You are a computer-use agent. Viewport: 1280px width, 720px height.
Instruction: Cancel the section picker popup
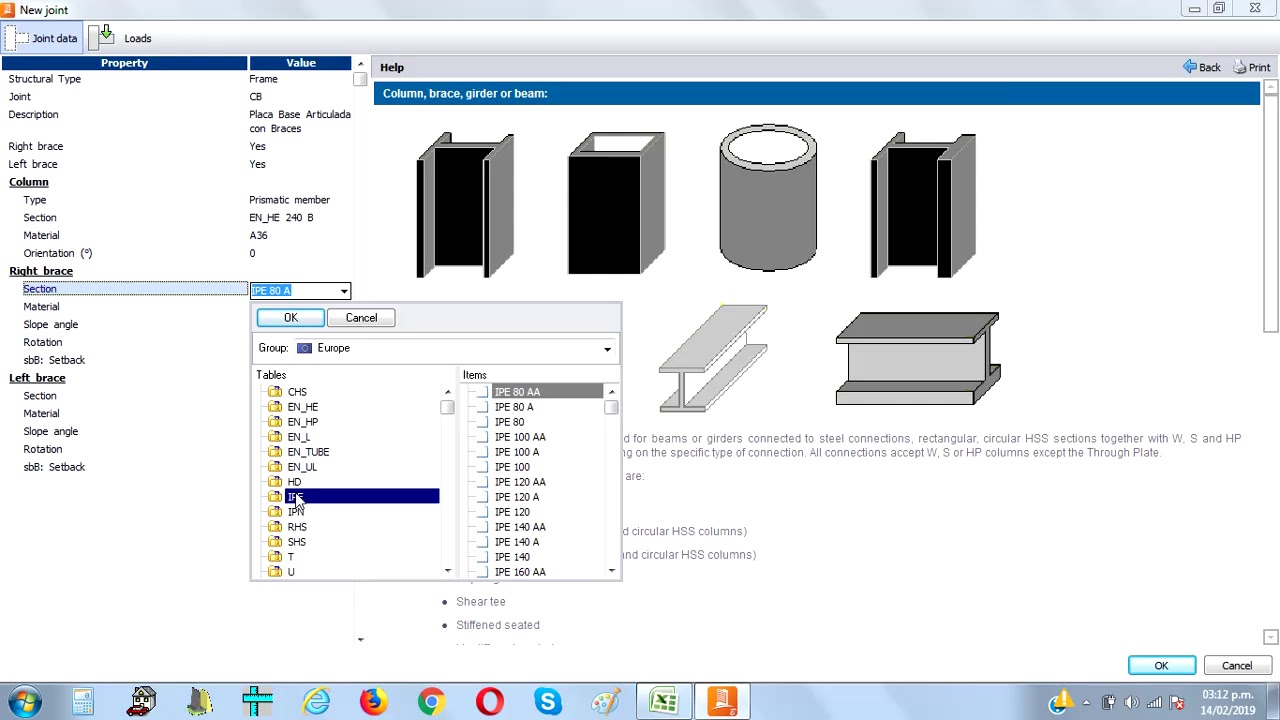[x=361, y=317]
